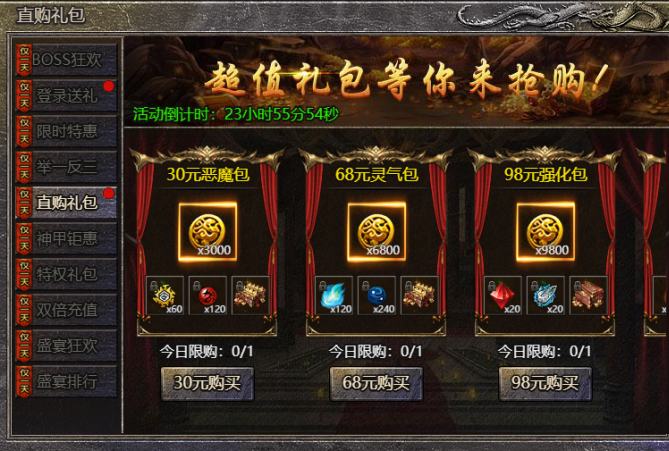Screen dimensions: 669x451
Task: Open the BOSS狂欢 tab
Action: click(66, 60)
